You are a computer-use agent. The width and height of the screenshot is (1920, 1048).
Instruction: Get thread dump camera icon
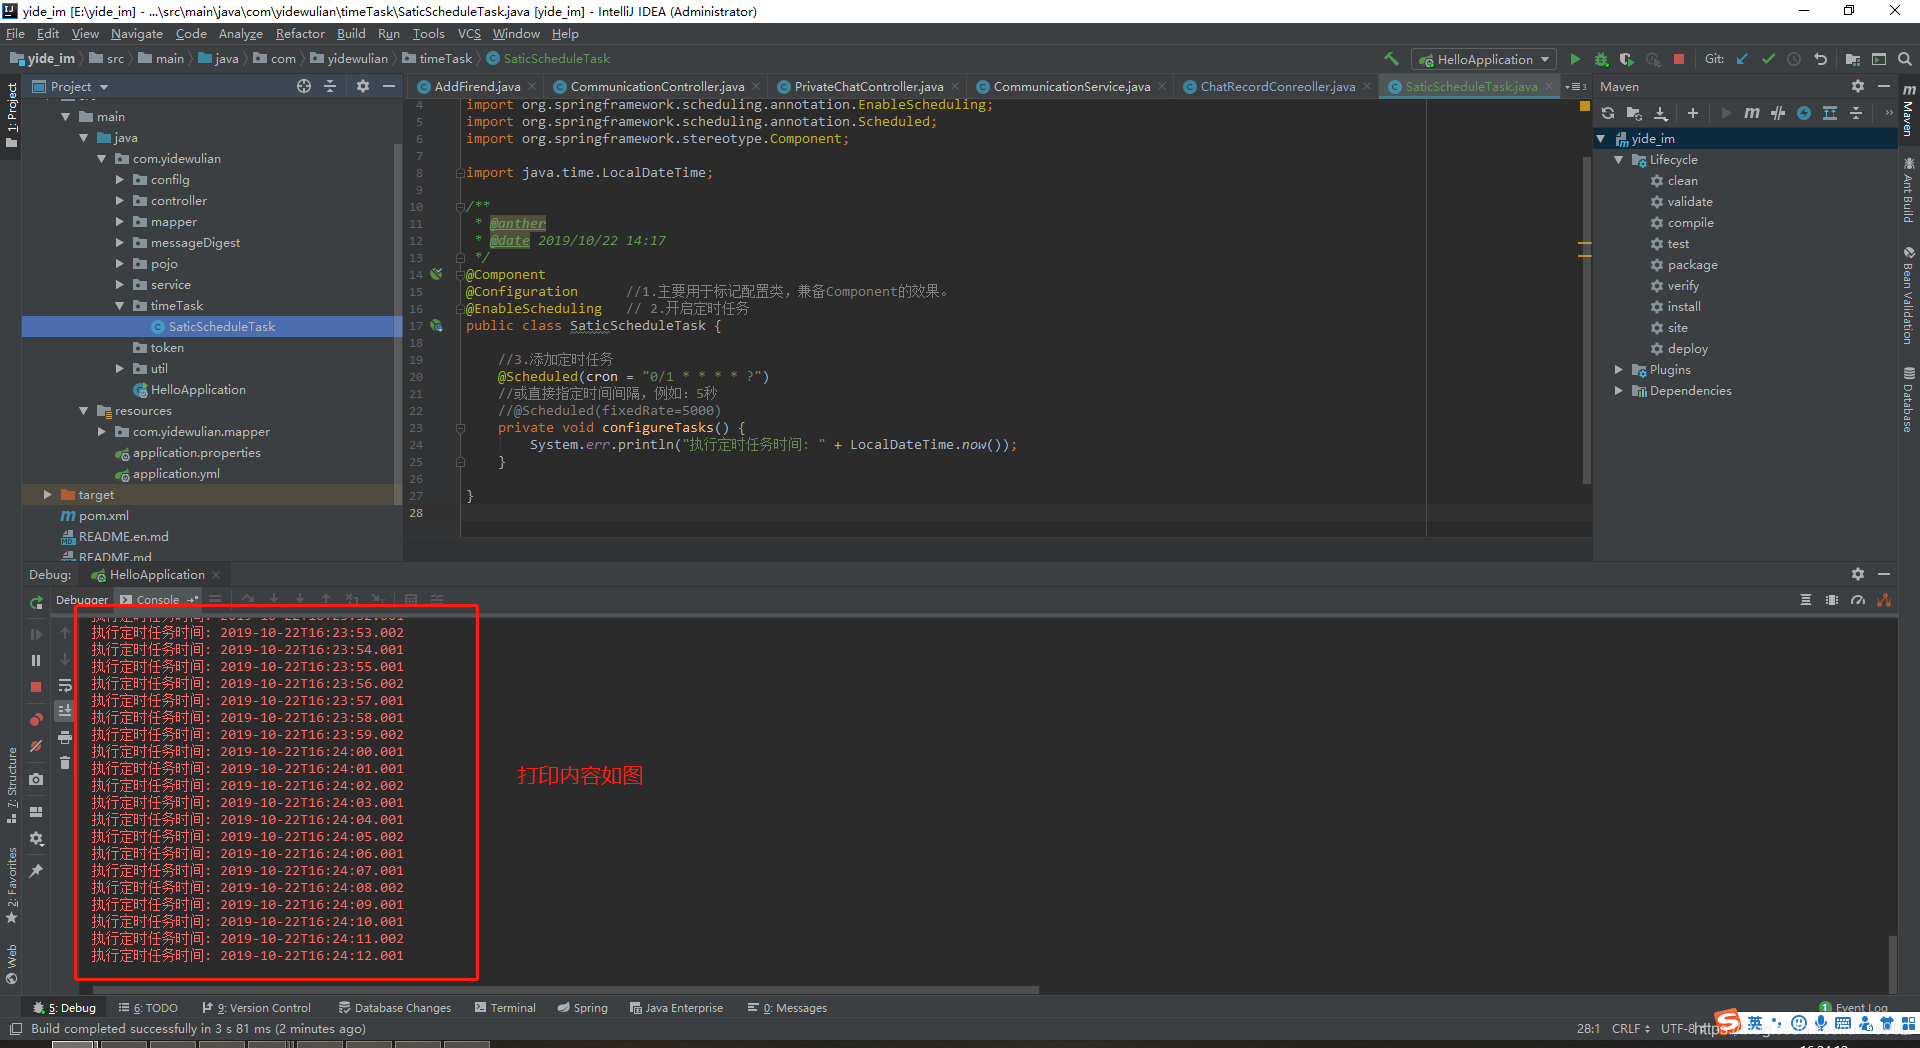[x=36, y=779]
